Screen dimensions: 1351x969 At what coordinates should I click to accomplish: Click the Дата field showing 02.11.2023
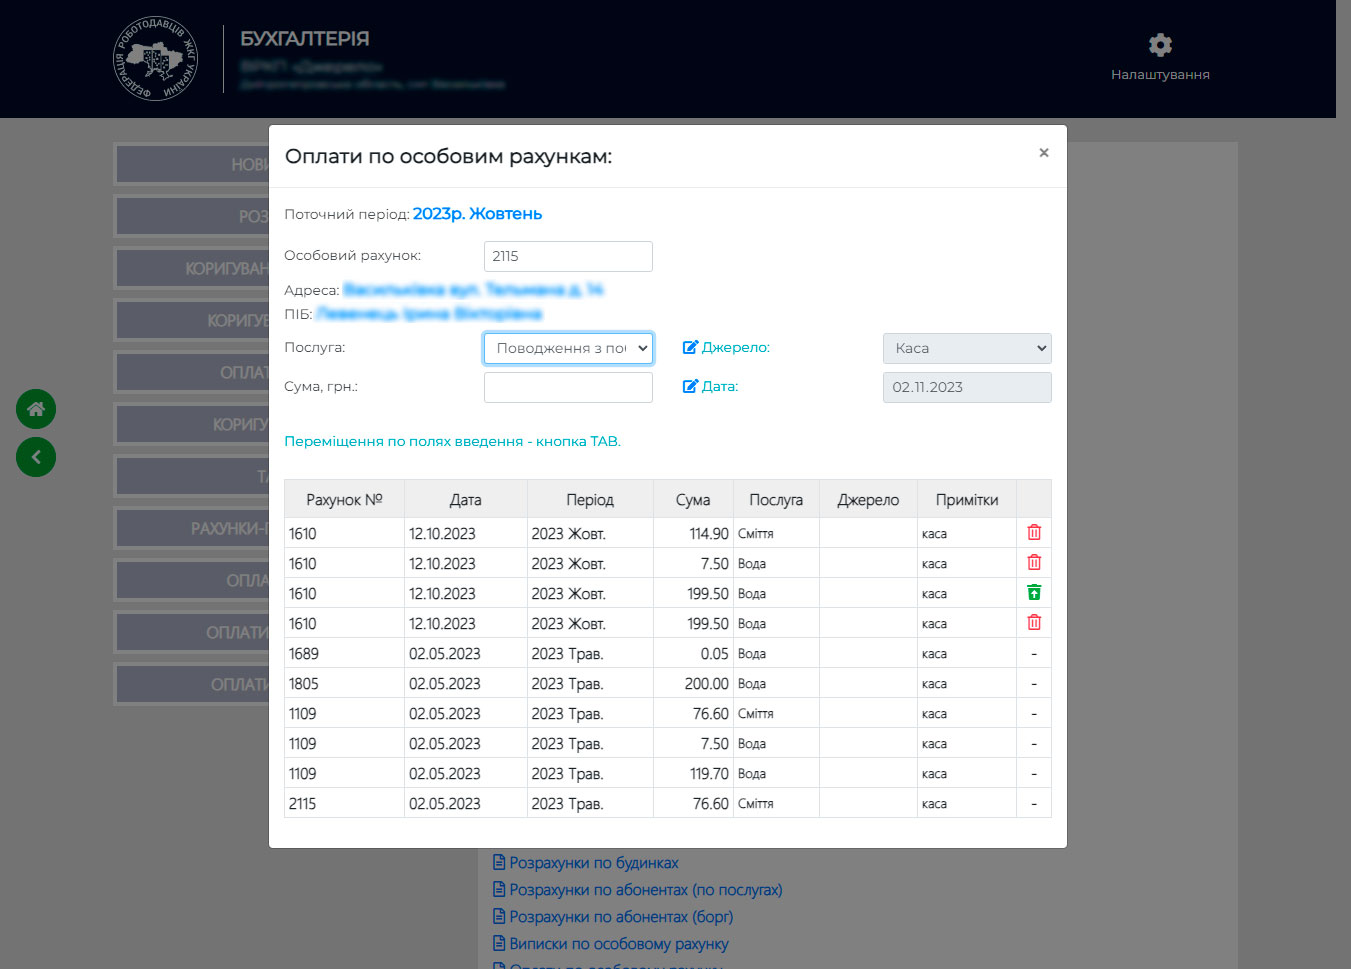(x=966, y=387)
